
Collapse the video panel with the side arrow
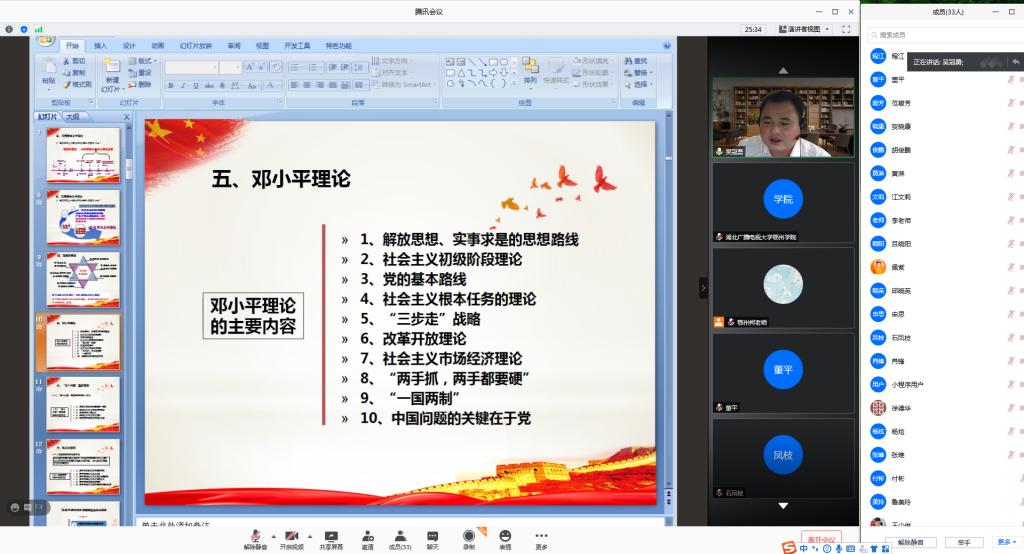(702, 288)
